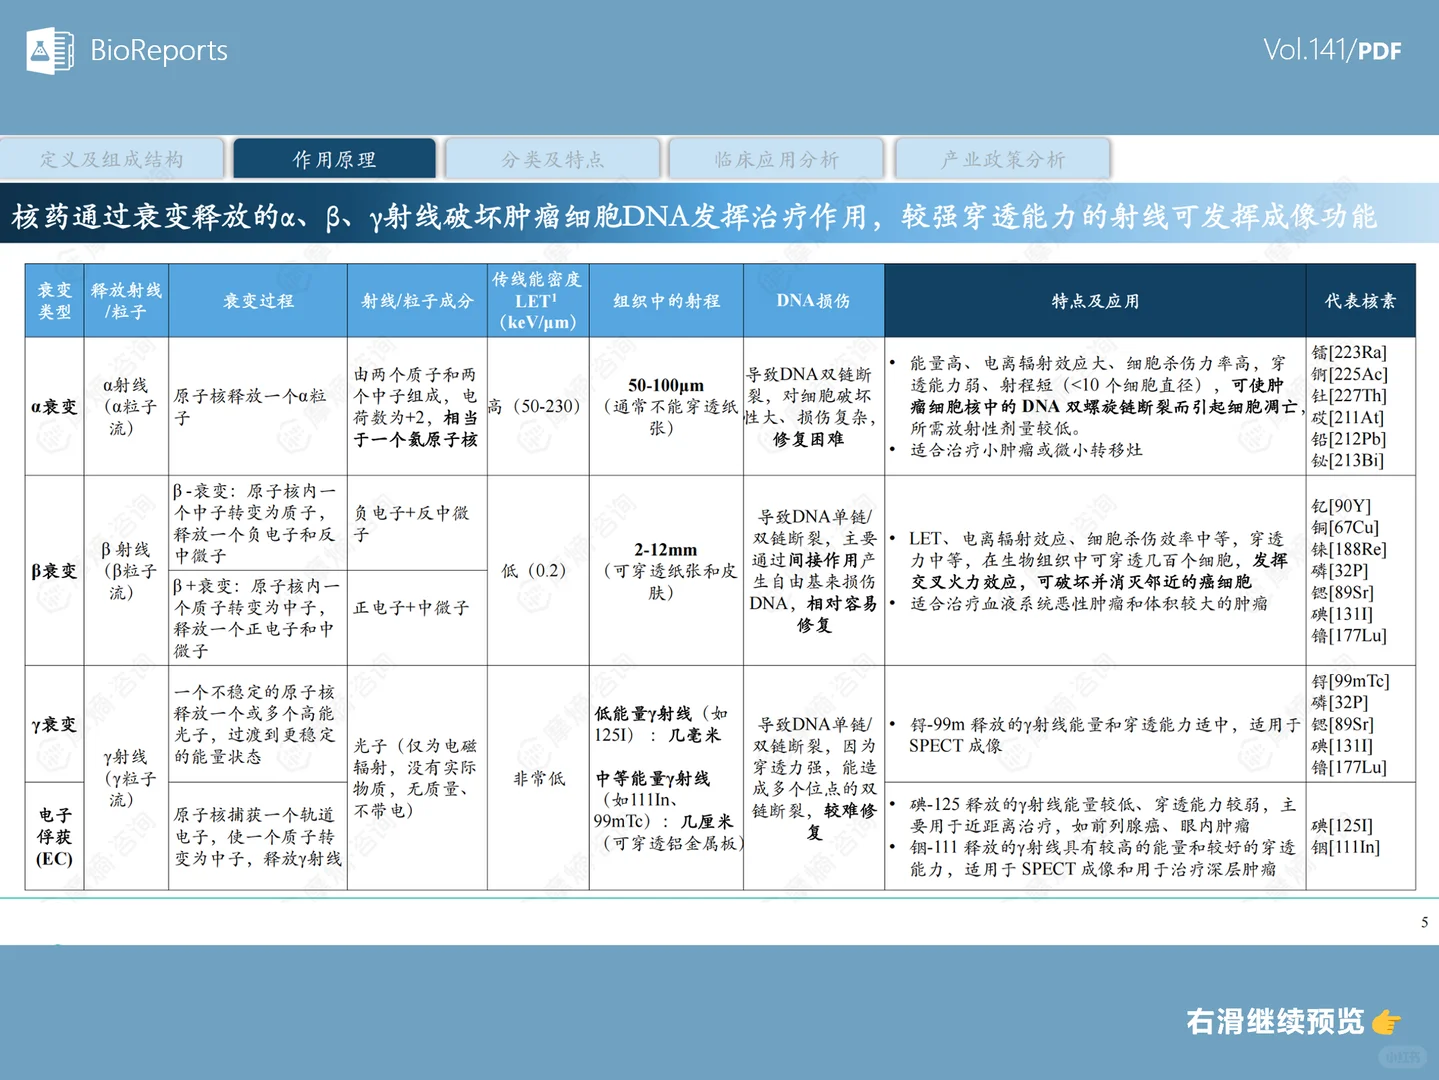Switch to the 作用原理 tab
The image size is (1439, 1080).
coord(334,158)
